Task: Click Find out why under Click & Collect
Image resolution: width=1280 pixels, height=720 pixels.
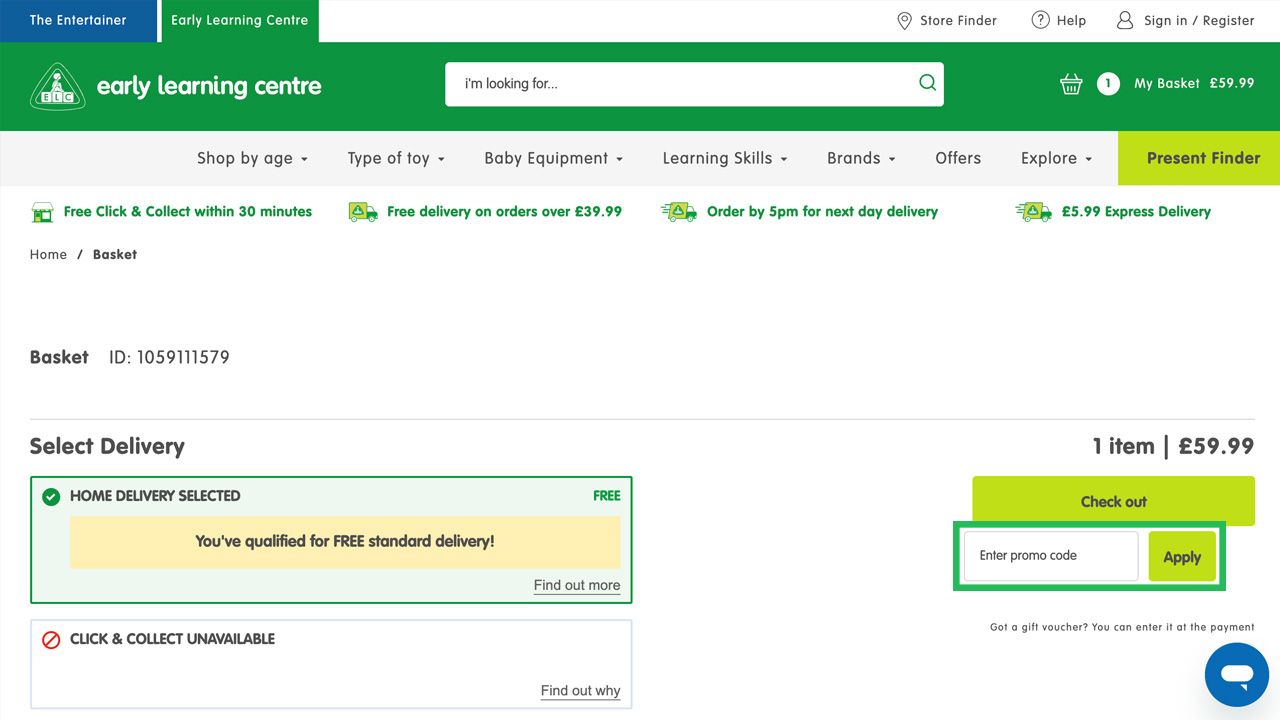Action: click(x=580, y=691)
